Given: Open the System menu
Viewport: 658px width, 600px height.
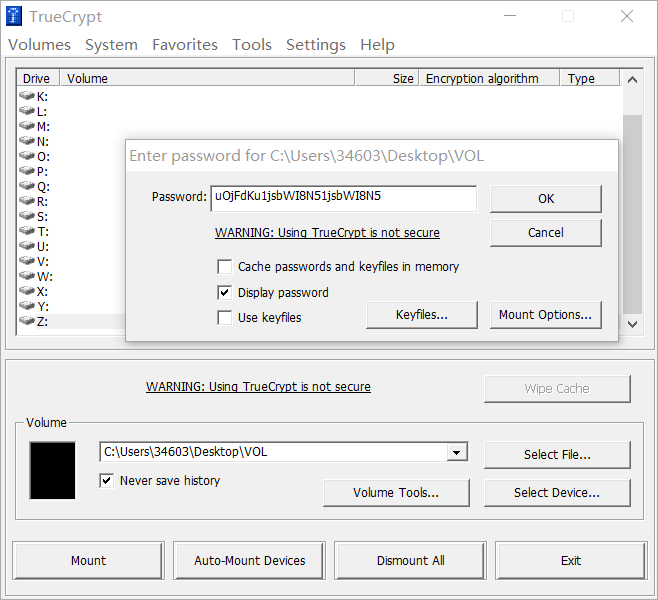Looking at the screenshot, I should click(111, 44).
